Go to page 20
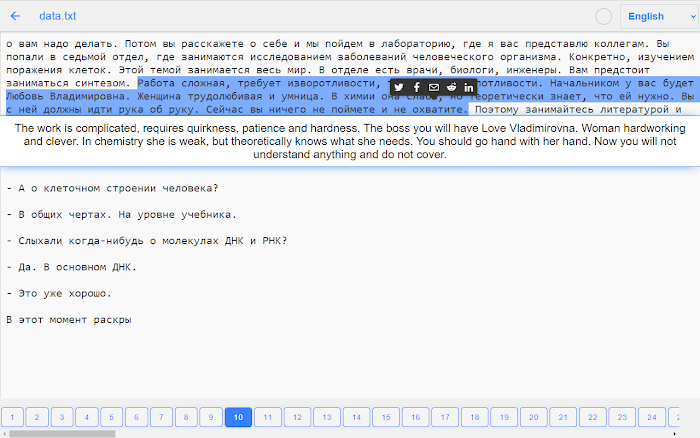Image resolution: width=700 pixels, height=438 pixels. pos(533,417)
